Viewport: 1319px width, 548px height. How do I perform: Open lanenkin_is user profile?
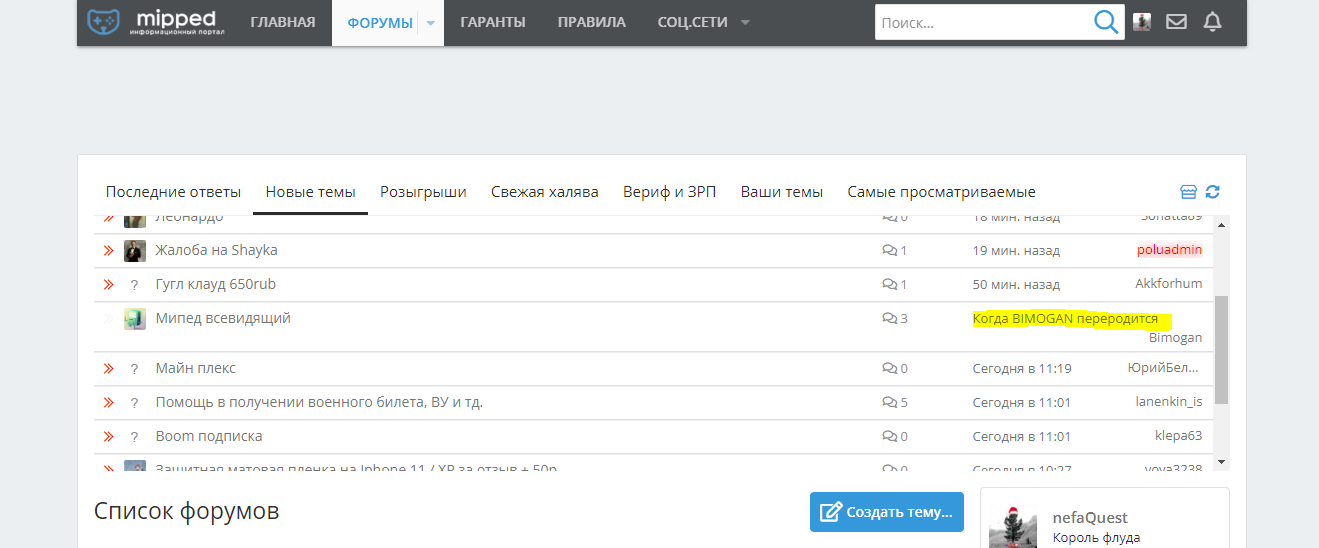tap(1169, 402)
